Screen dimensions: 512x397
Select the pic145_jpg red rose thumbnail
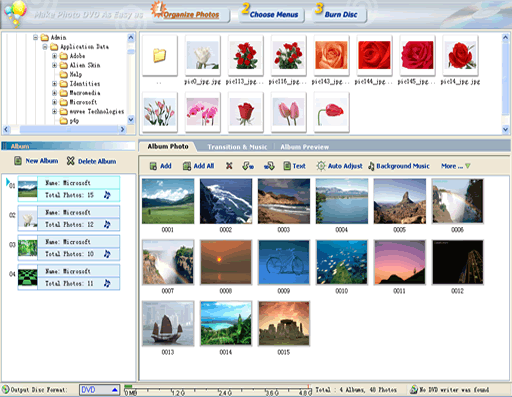coord(417,56)
